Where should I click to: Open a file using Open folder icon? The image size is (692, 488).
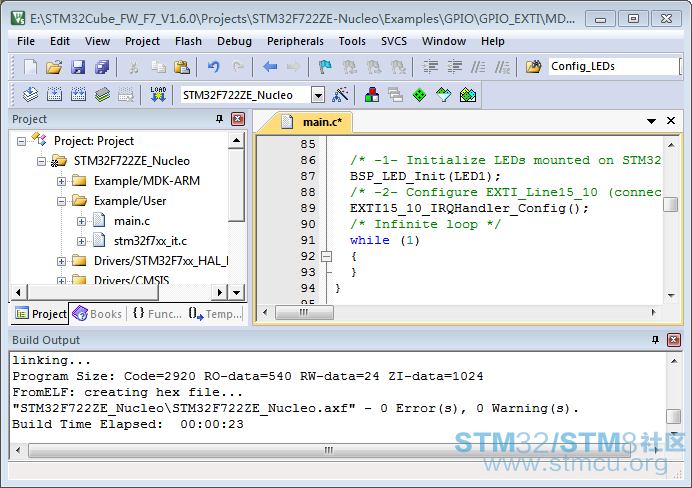pos(54,67)
